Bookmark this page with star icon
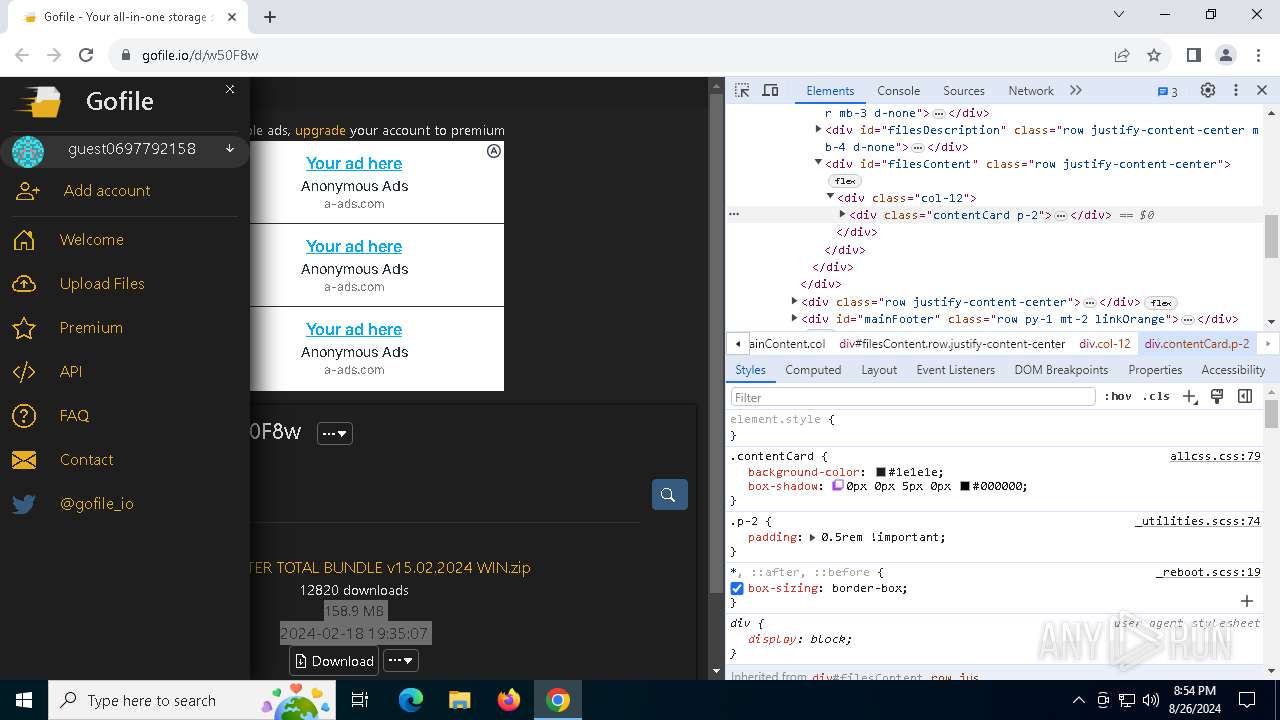The height and width of the screenshot is (720, 1280). tap(1154, 55)
